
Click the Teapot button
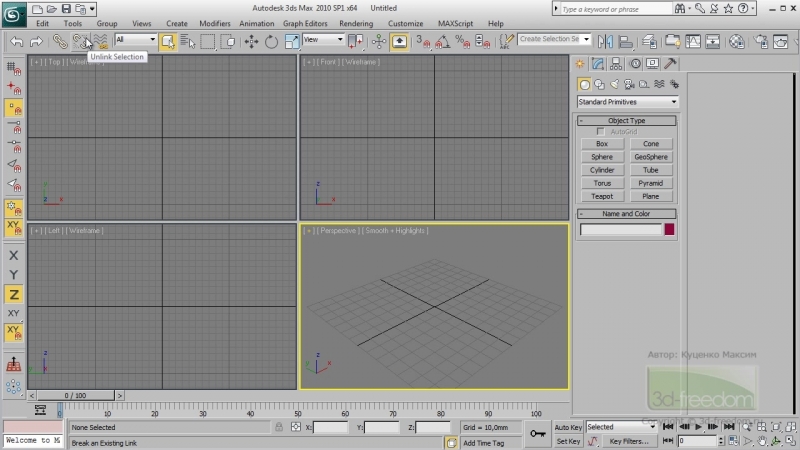[602, 196]
